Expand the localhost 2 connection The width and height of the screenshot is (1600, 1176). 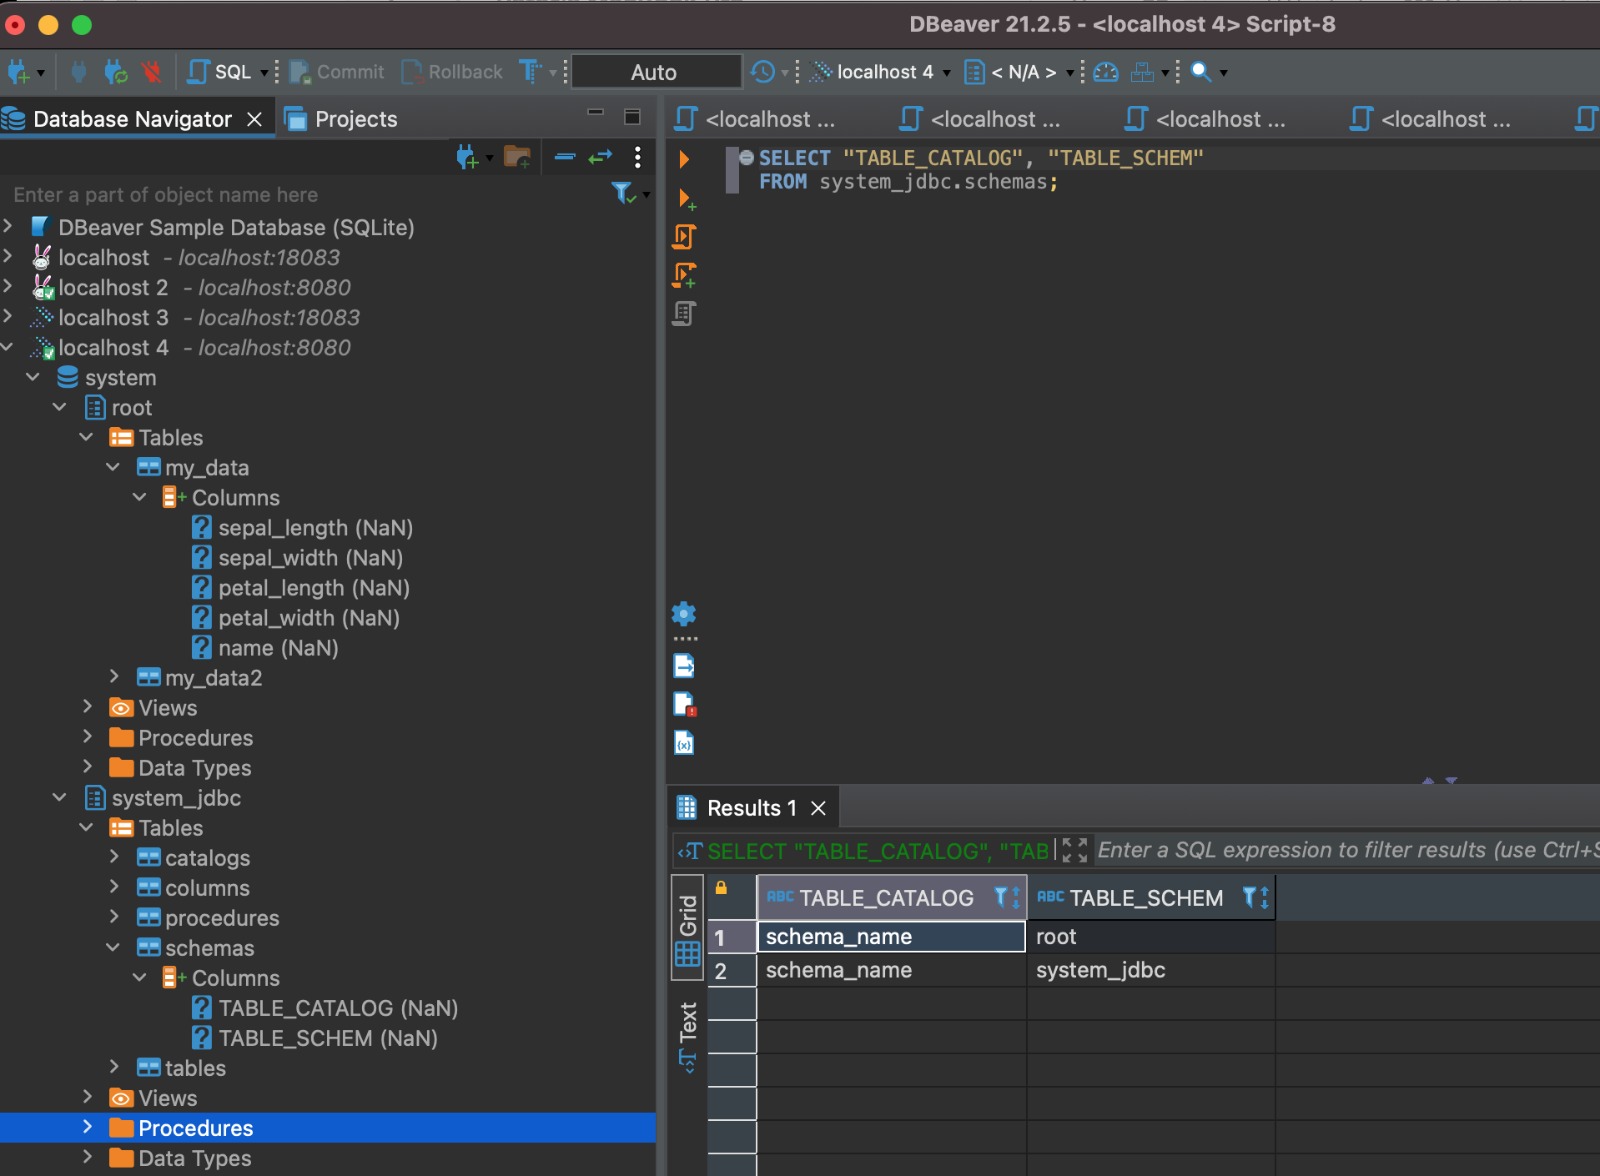click(8, 286)
